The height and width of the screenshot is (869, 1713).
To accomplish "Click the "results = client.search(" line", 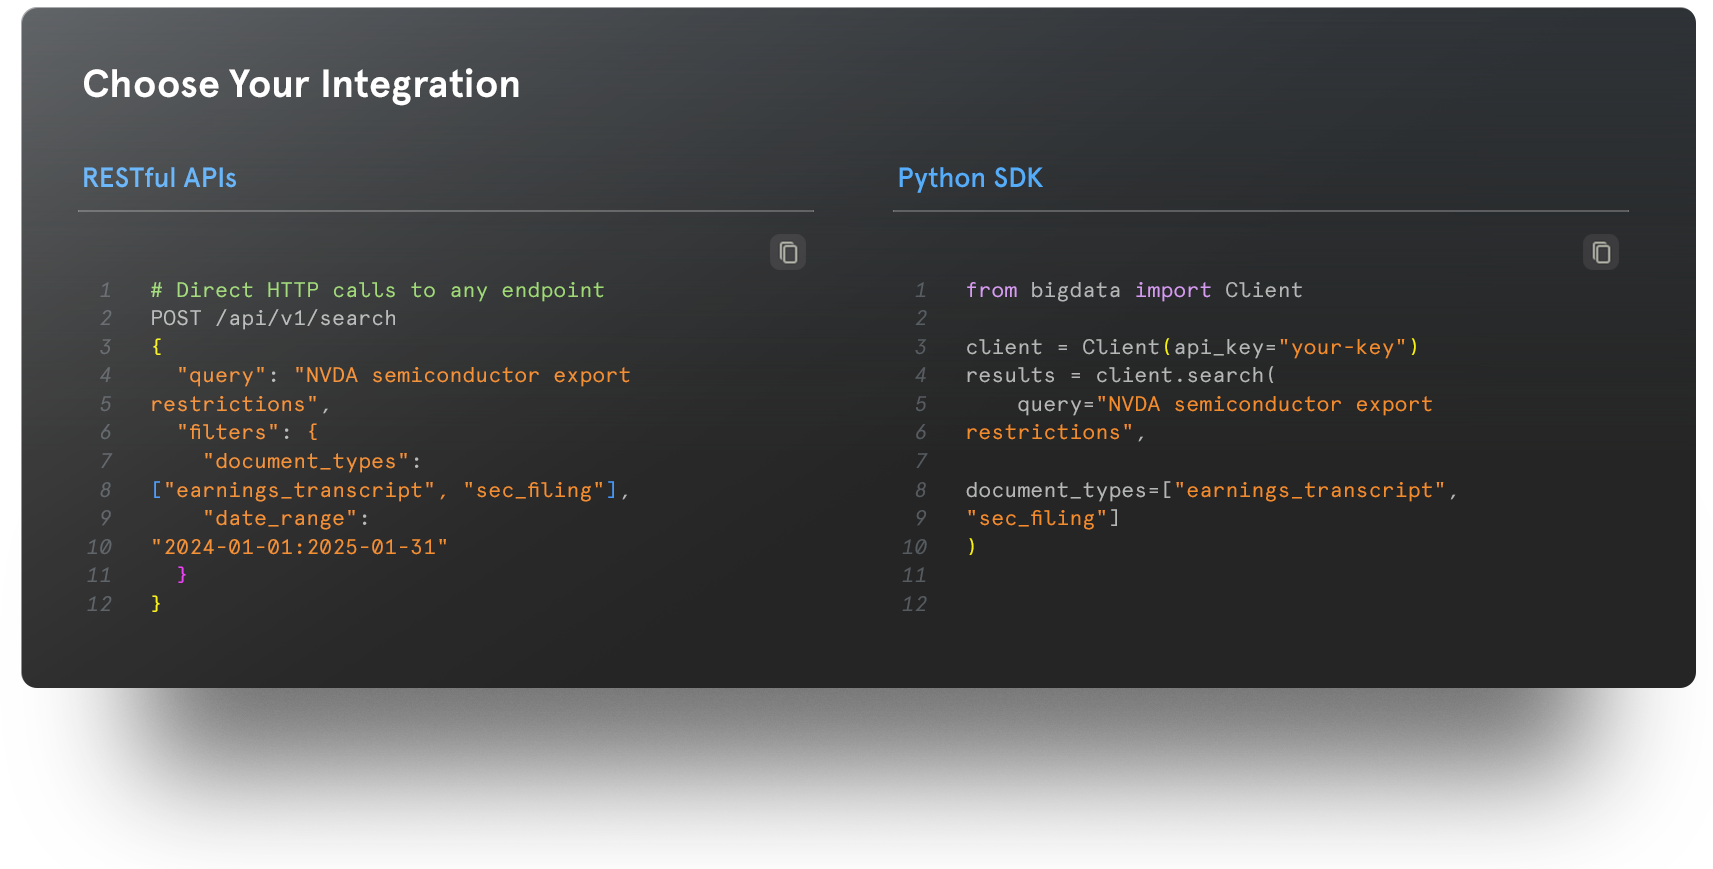I will [x=1120, y=375].
